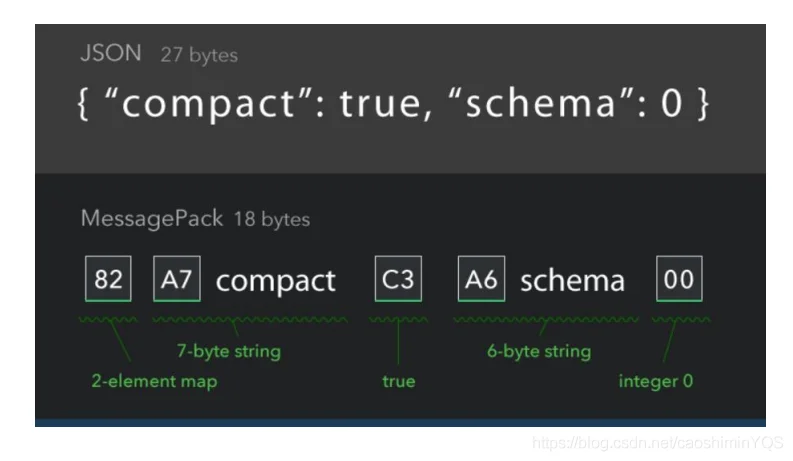Click the C3 byte box
Viewport: 793px width, 461px height.
[x=398, y=279]
